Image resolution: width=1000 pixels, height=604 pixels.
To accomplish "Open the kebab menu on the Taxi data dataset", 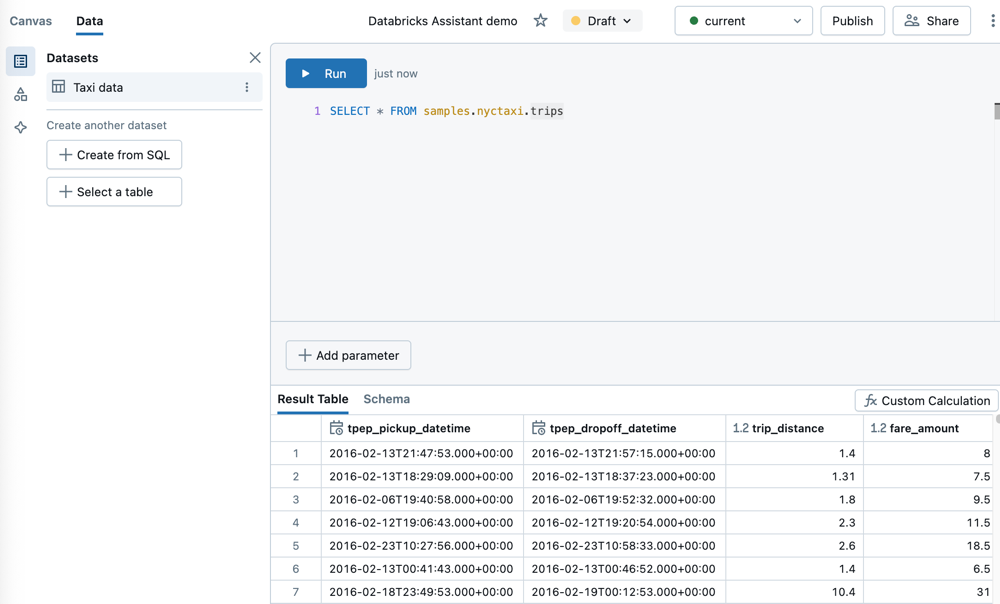I will [x=245, y=89].
